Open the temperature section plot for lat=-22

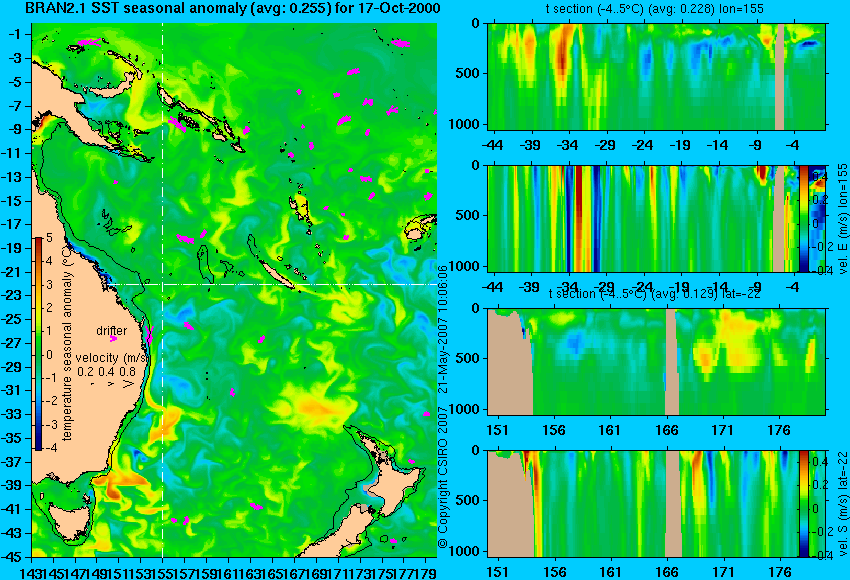click(x=656, y=362)
